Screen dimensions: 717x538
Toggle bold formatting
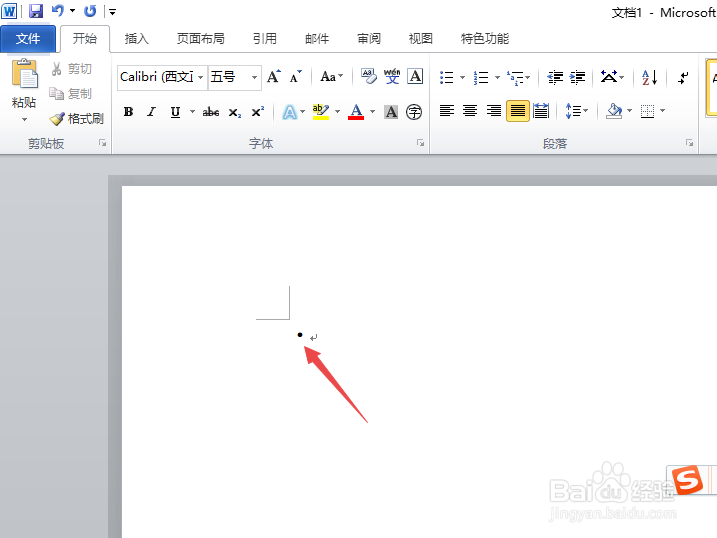(128, 112)
